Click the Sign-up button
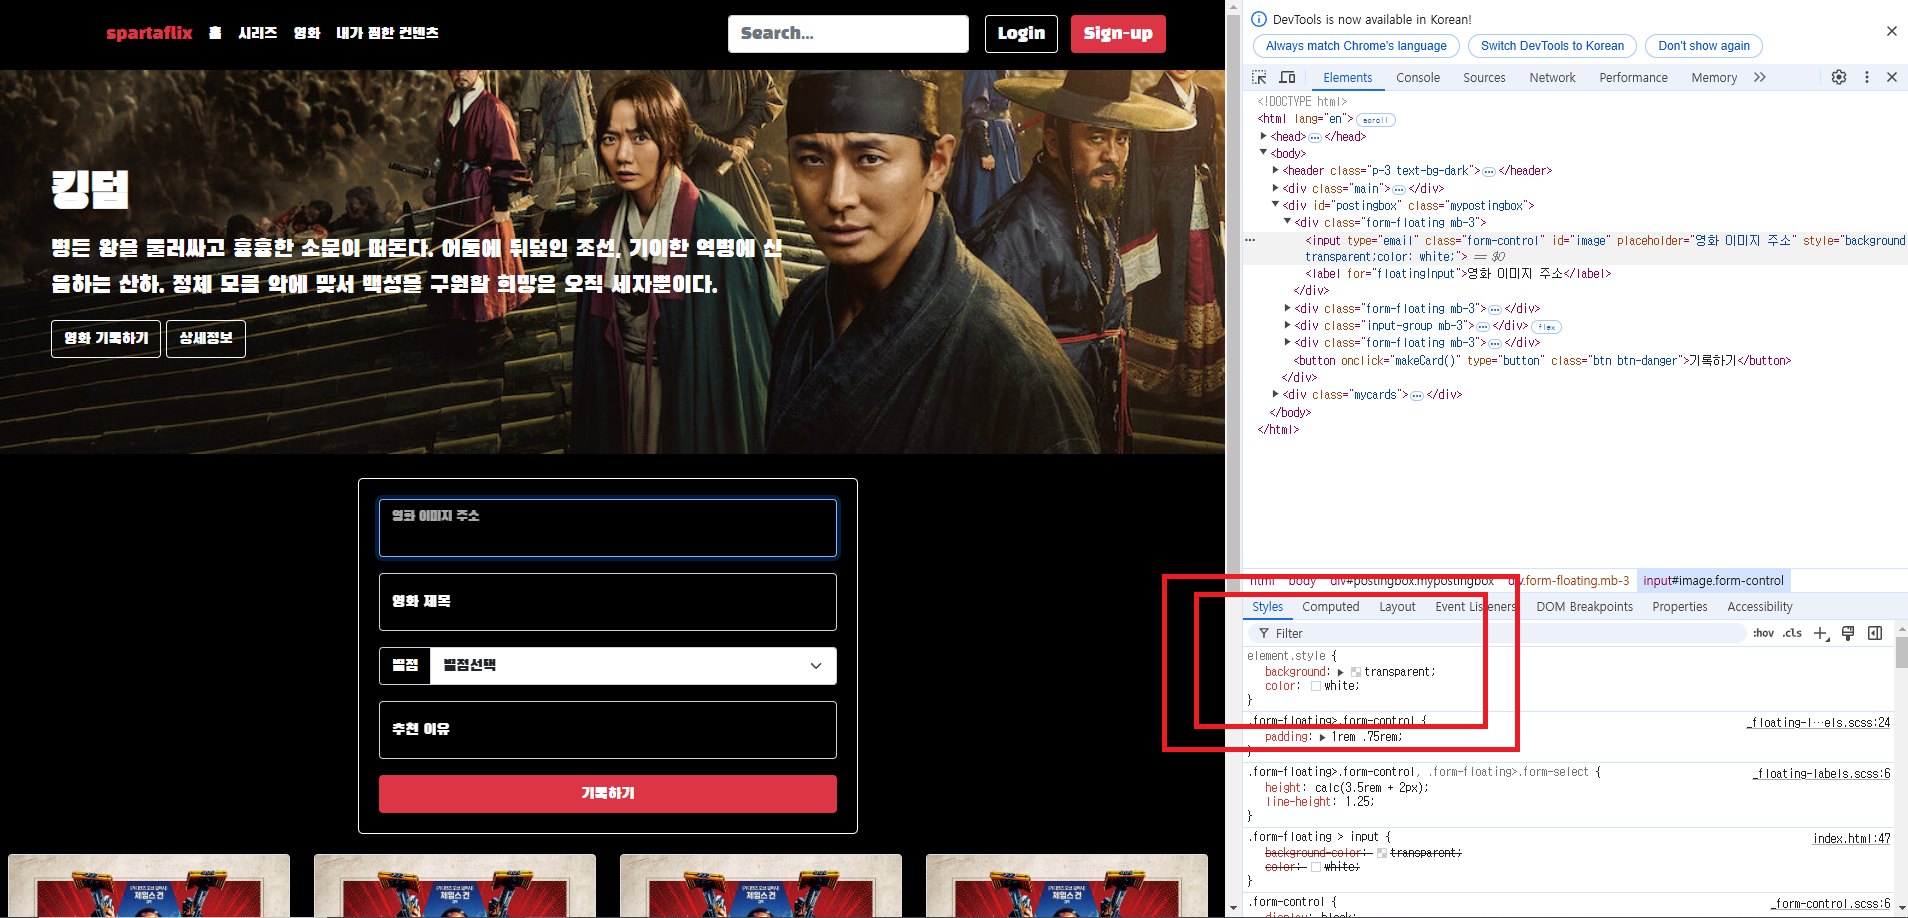 pos(1118,34)
